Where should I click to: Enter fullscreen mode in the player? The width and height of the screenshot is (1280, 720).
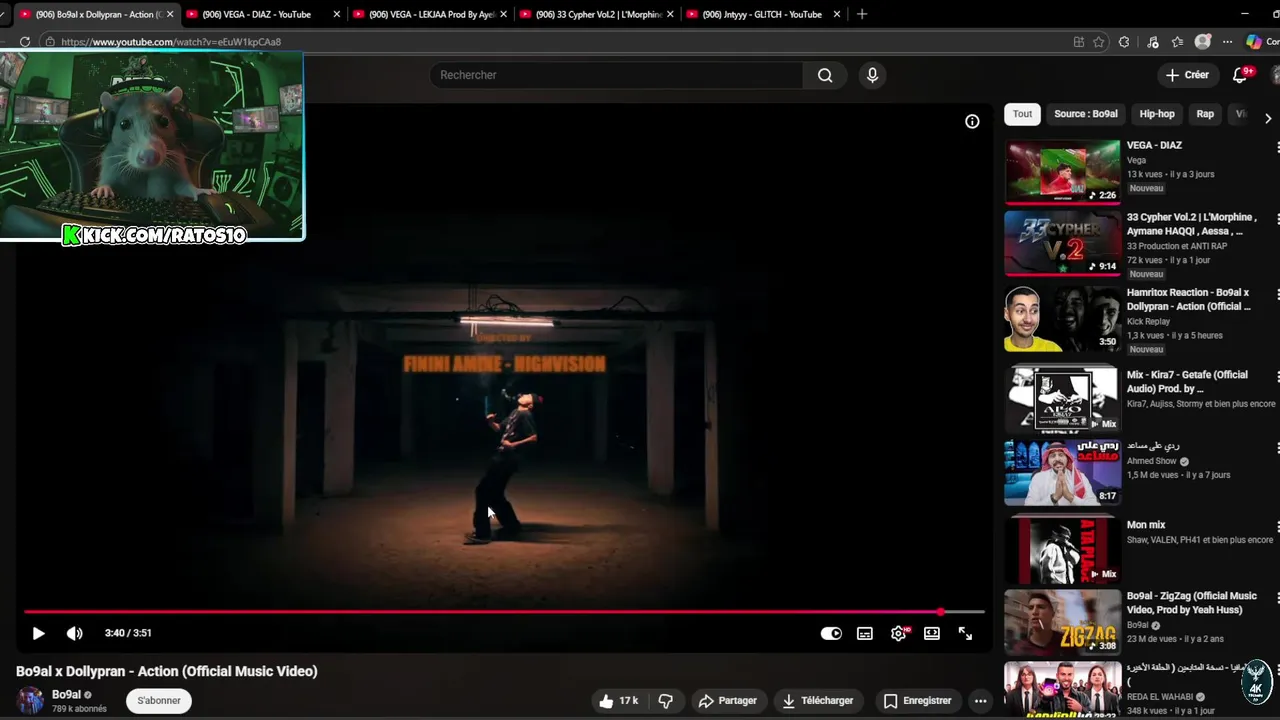[x=965, y=633]
